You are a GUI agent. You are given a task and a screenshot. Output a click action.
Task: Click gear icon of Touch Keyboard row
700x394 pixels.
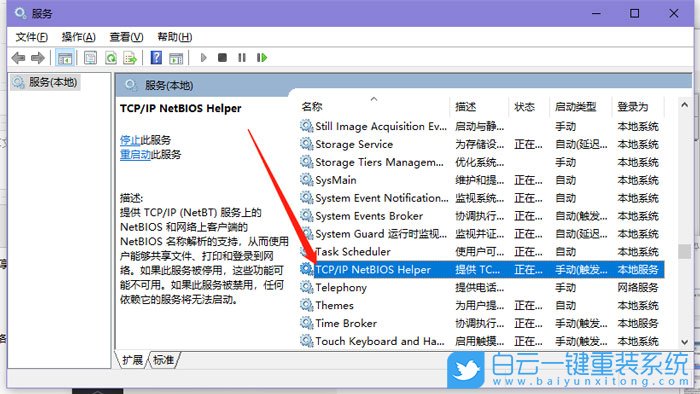[306, 341]
